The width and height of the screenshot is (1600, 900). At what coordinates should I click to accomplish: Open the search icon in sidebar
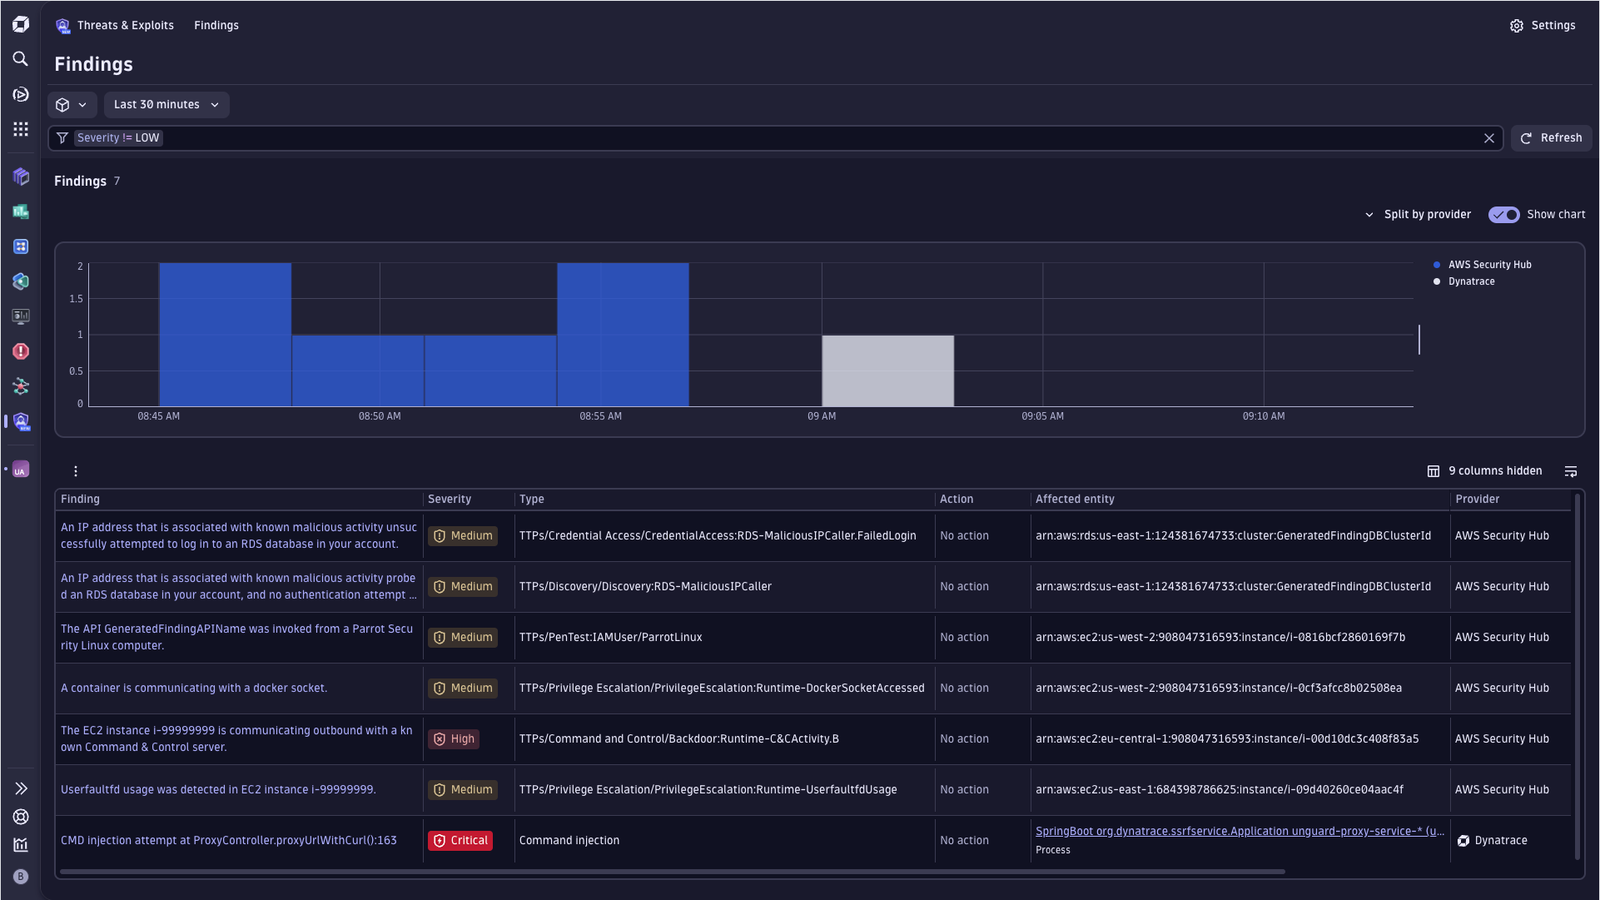(x=20, y=59)
